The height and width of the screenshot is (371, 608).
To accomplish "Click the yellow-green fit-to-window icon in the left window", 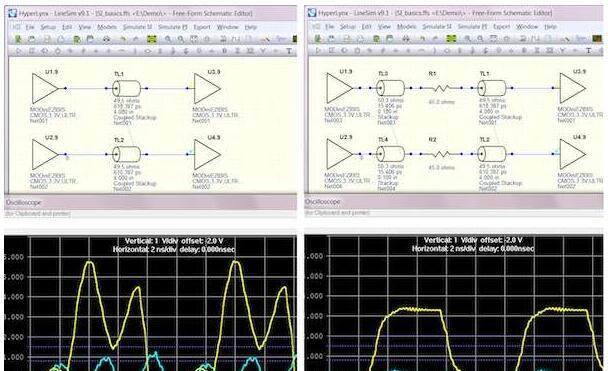I will 152,39.
